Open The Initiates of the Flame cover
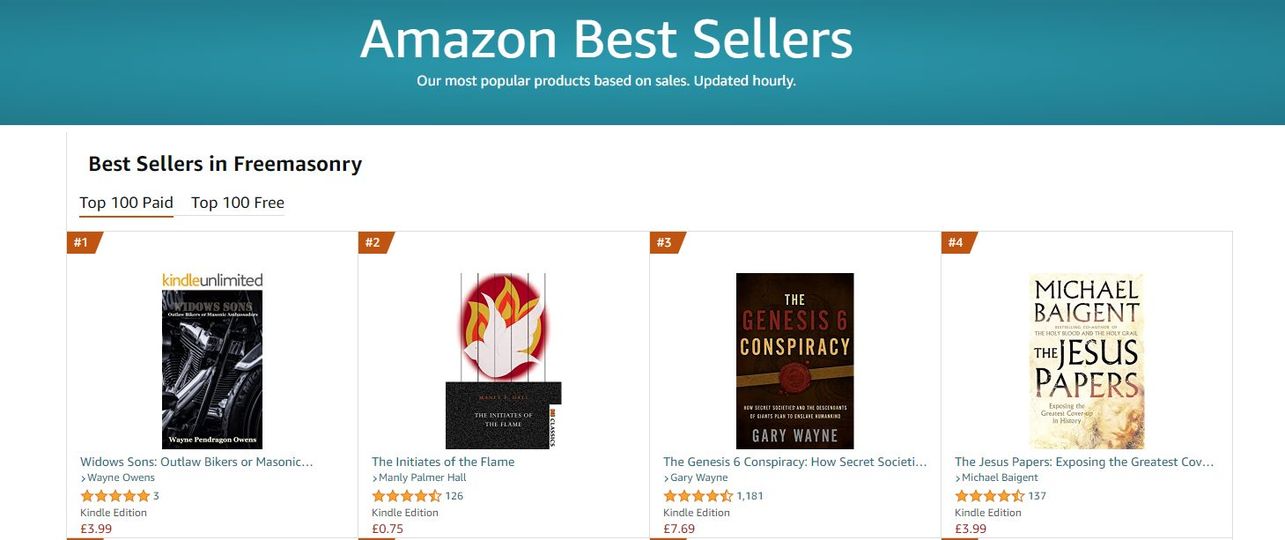The height and width of the screenshot is (540, 1285). point(503,361)
